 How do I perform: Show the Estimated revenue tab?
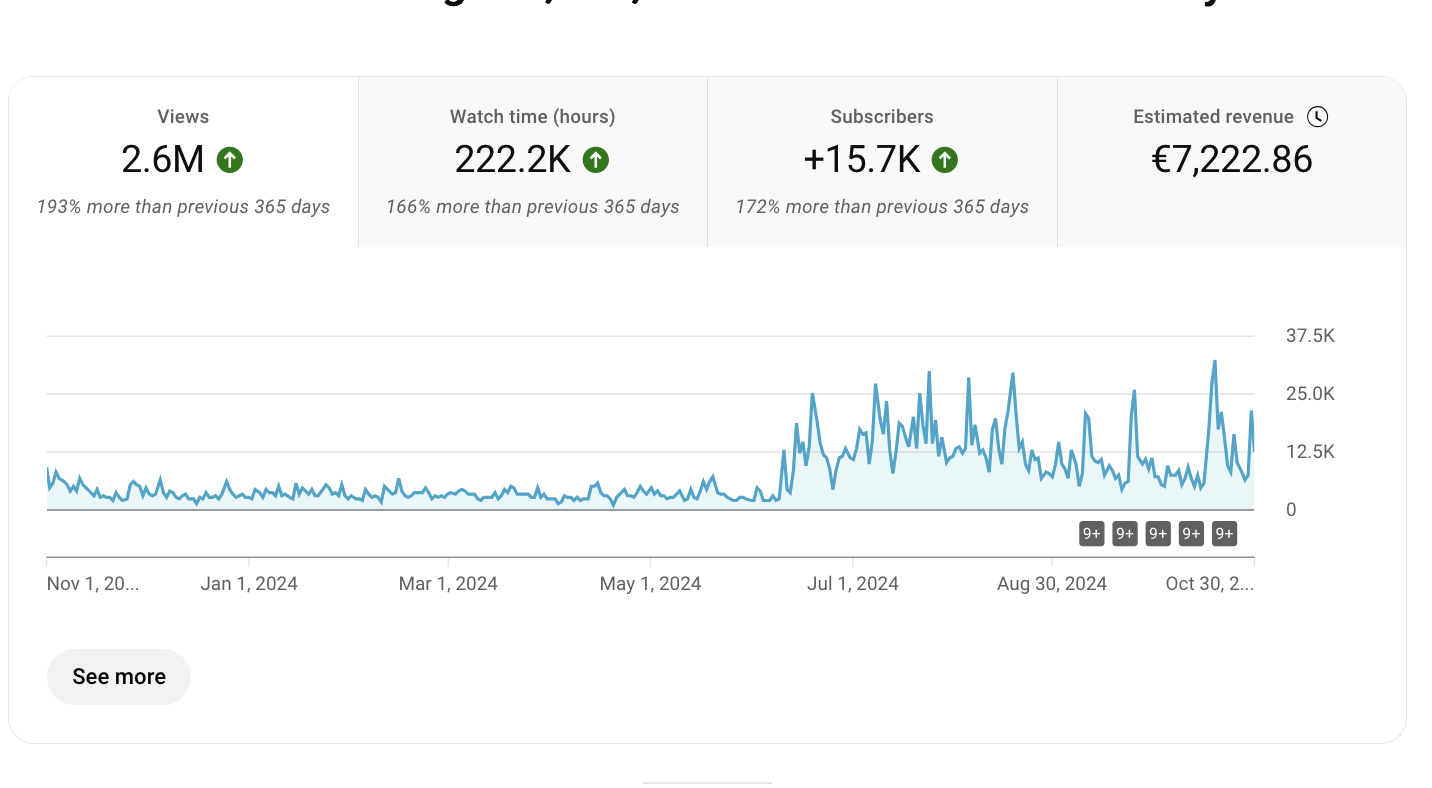1231,162
